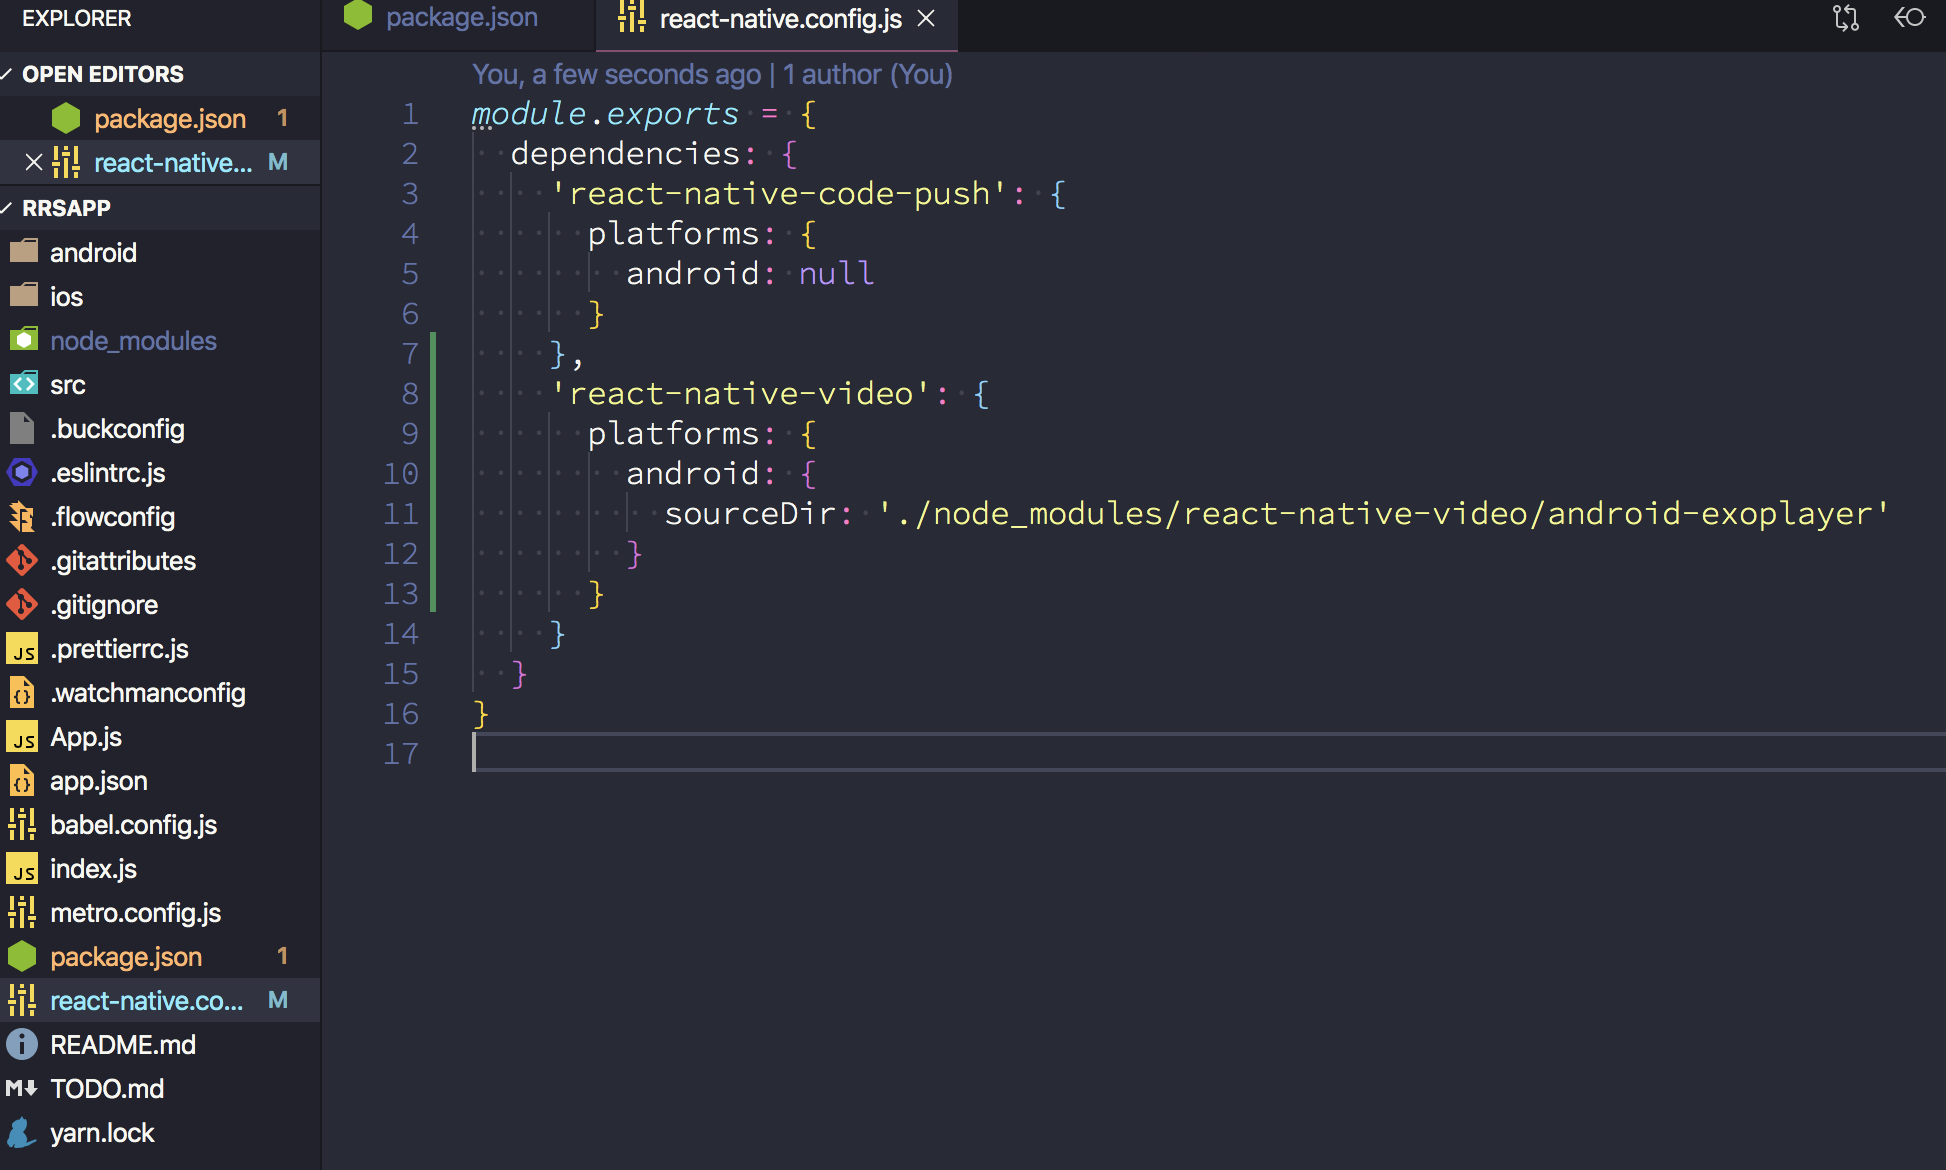Click the src folder icon
This screenshot has width=1946, height=1170.
click(x=22, y=384)
